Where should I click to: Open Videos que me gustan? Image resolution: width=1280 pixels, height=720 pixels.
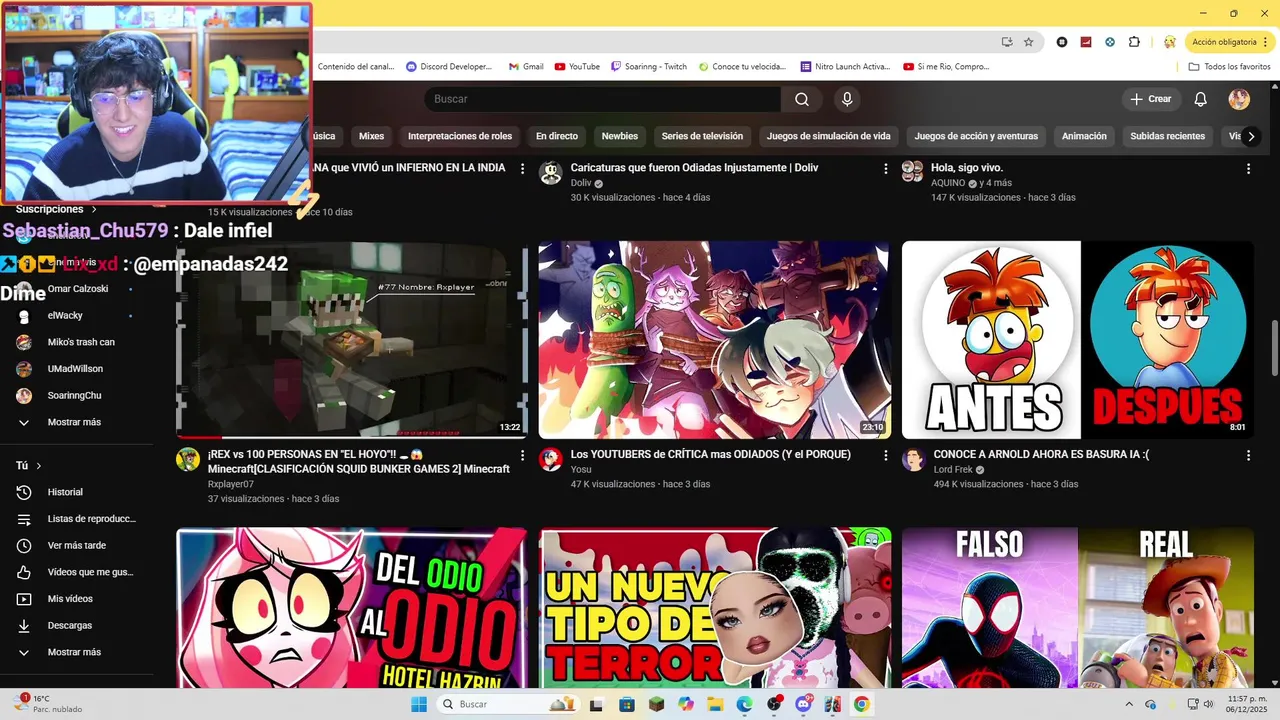click(78, 572)
